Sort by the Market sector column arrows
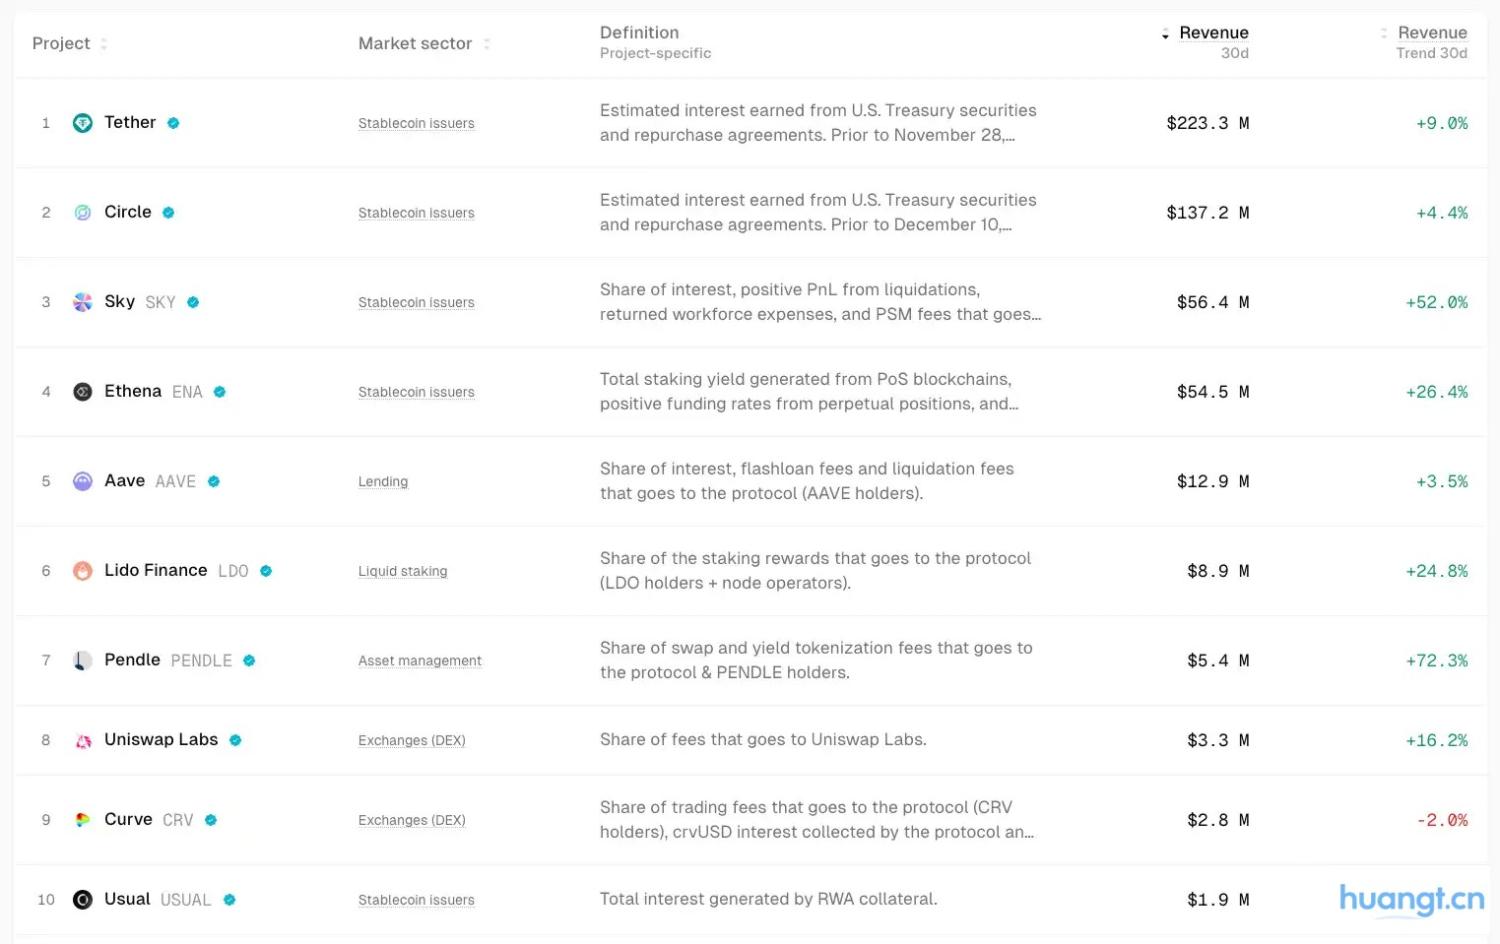Screen dimensions: 1500x944 [487, 44]
